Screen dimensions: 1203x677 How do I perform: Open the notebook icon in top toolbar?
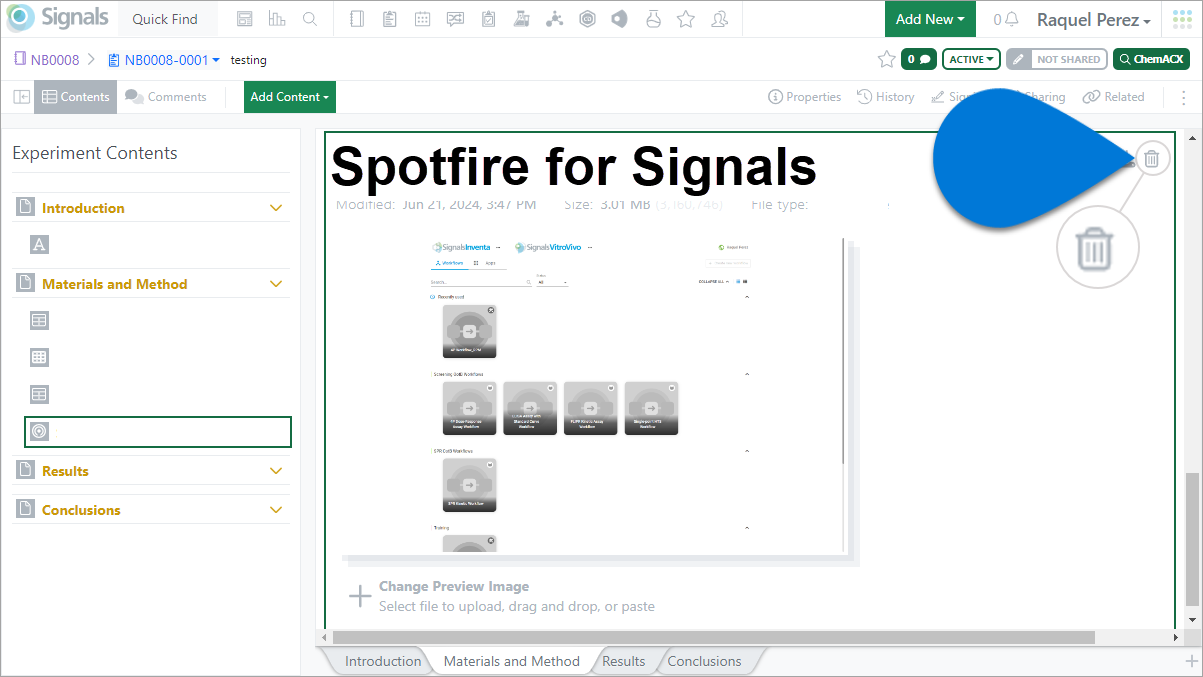click(358, 19)
